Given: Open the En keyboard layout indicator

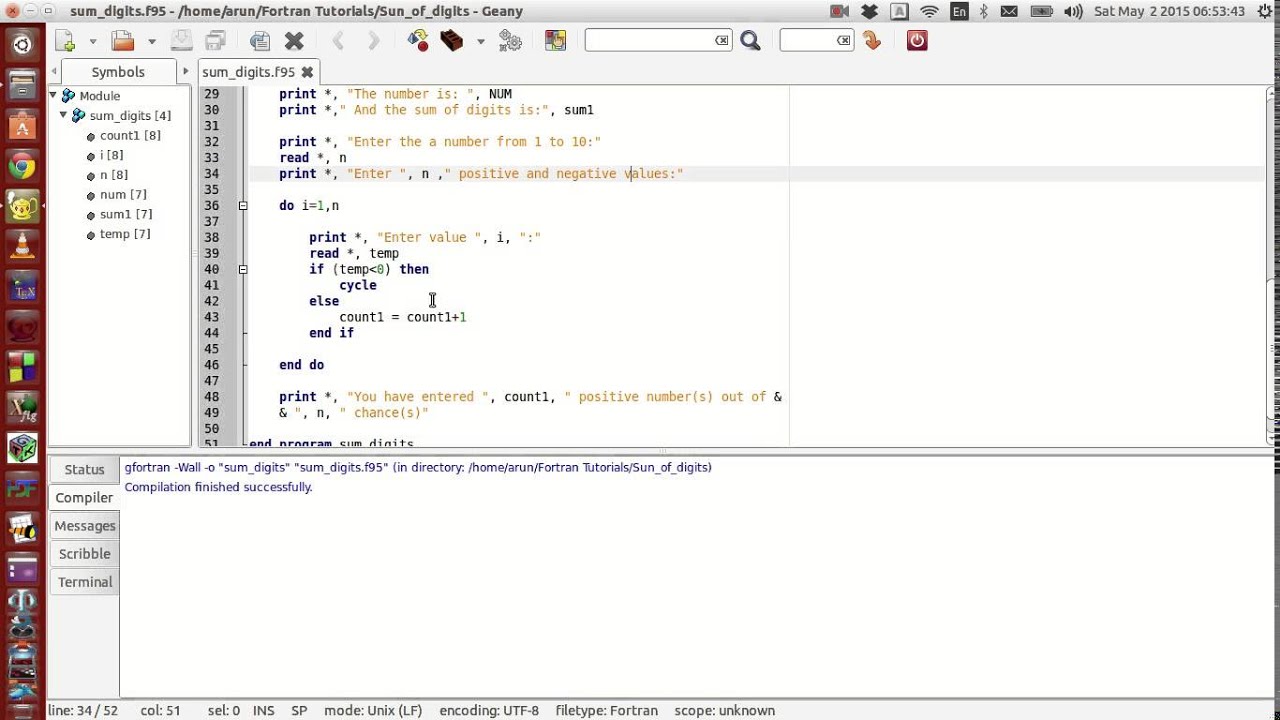Looking at the screenshot, I should point(959,12).
